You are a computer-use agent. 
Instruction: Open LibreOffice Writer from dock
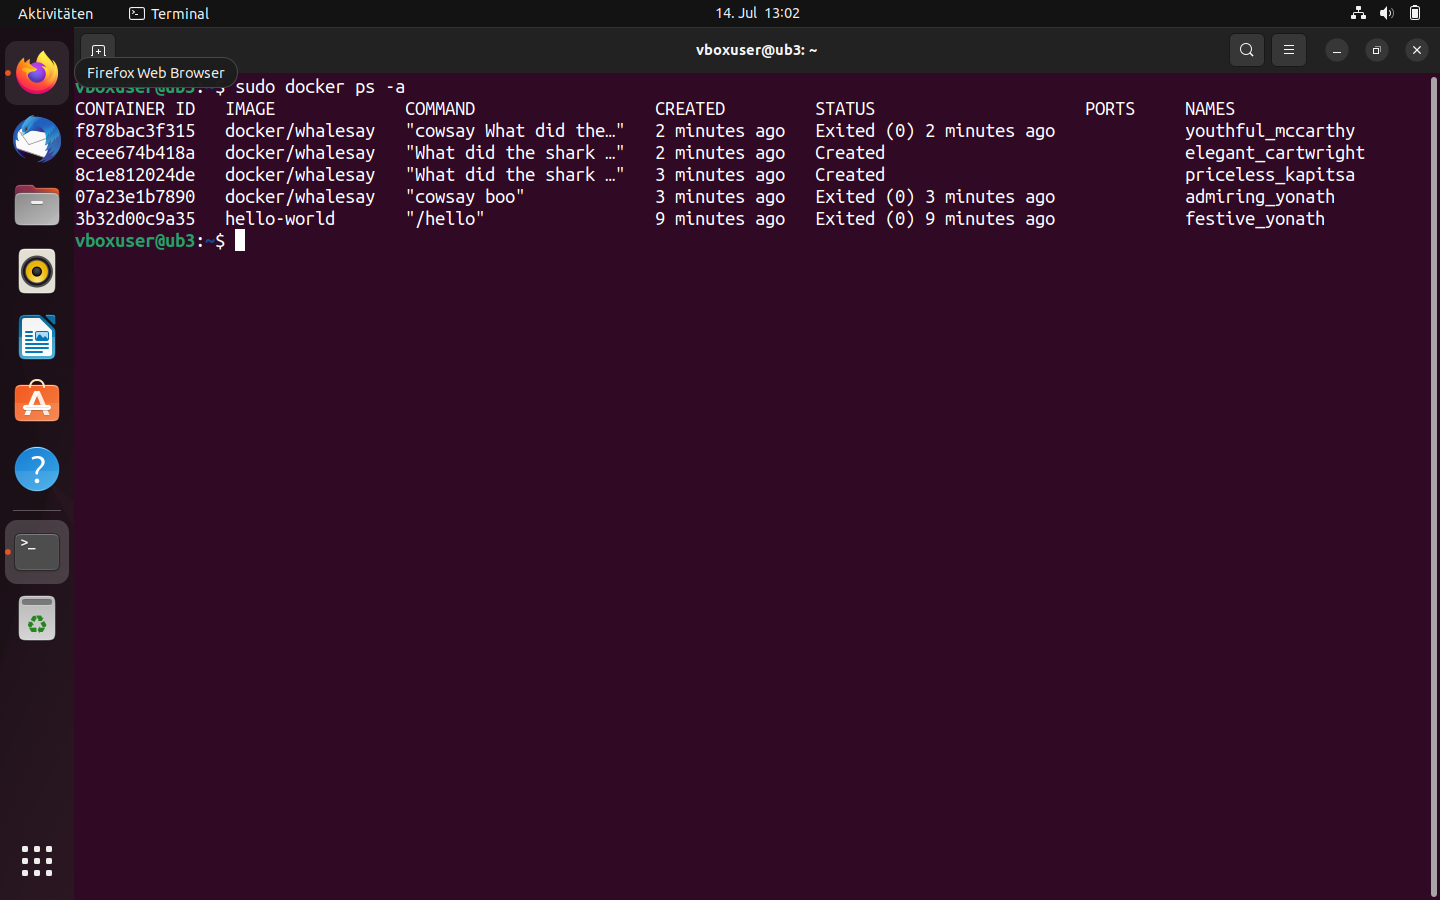pos(37,337)
